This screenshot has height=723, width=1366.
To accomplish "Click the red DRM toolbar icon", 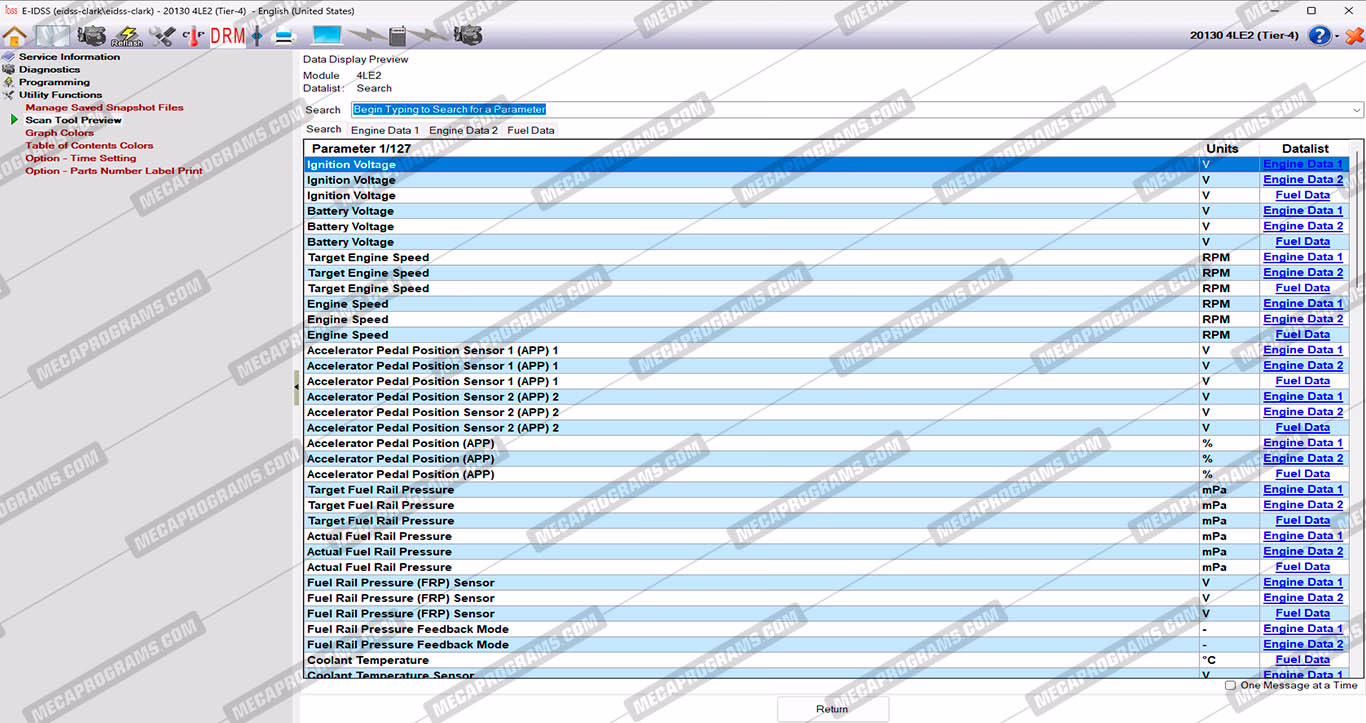I will (227, 36).
